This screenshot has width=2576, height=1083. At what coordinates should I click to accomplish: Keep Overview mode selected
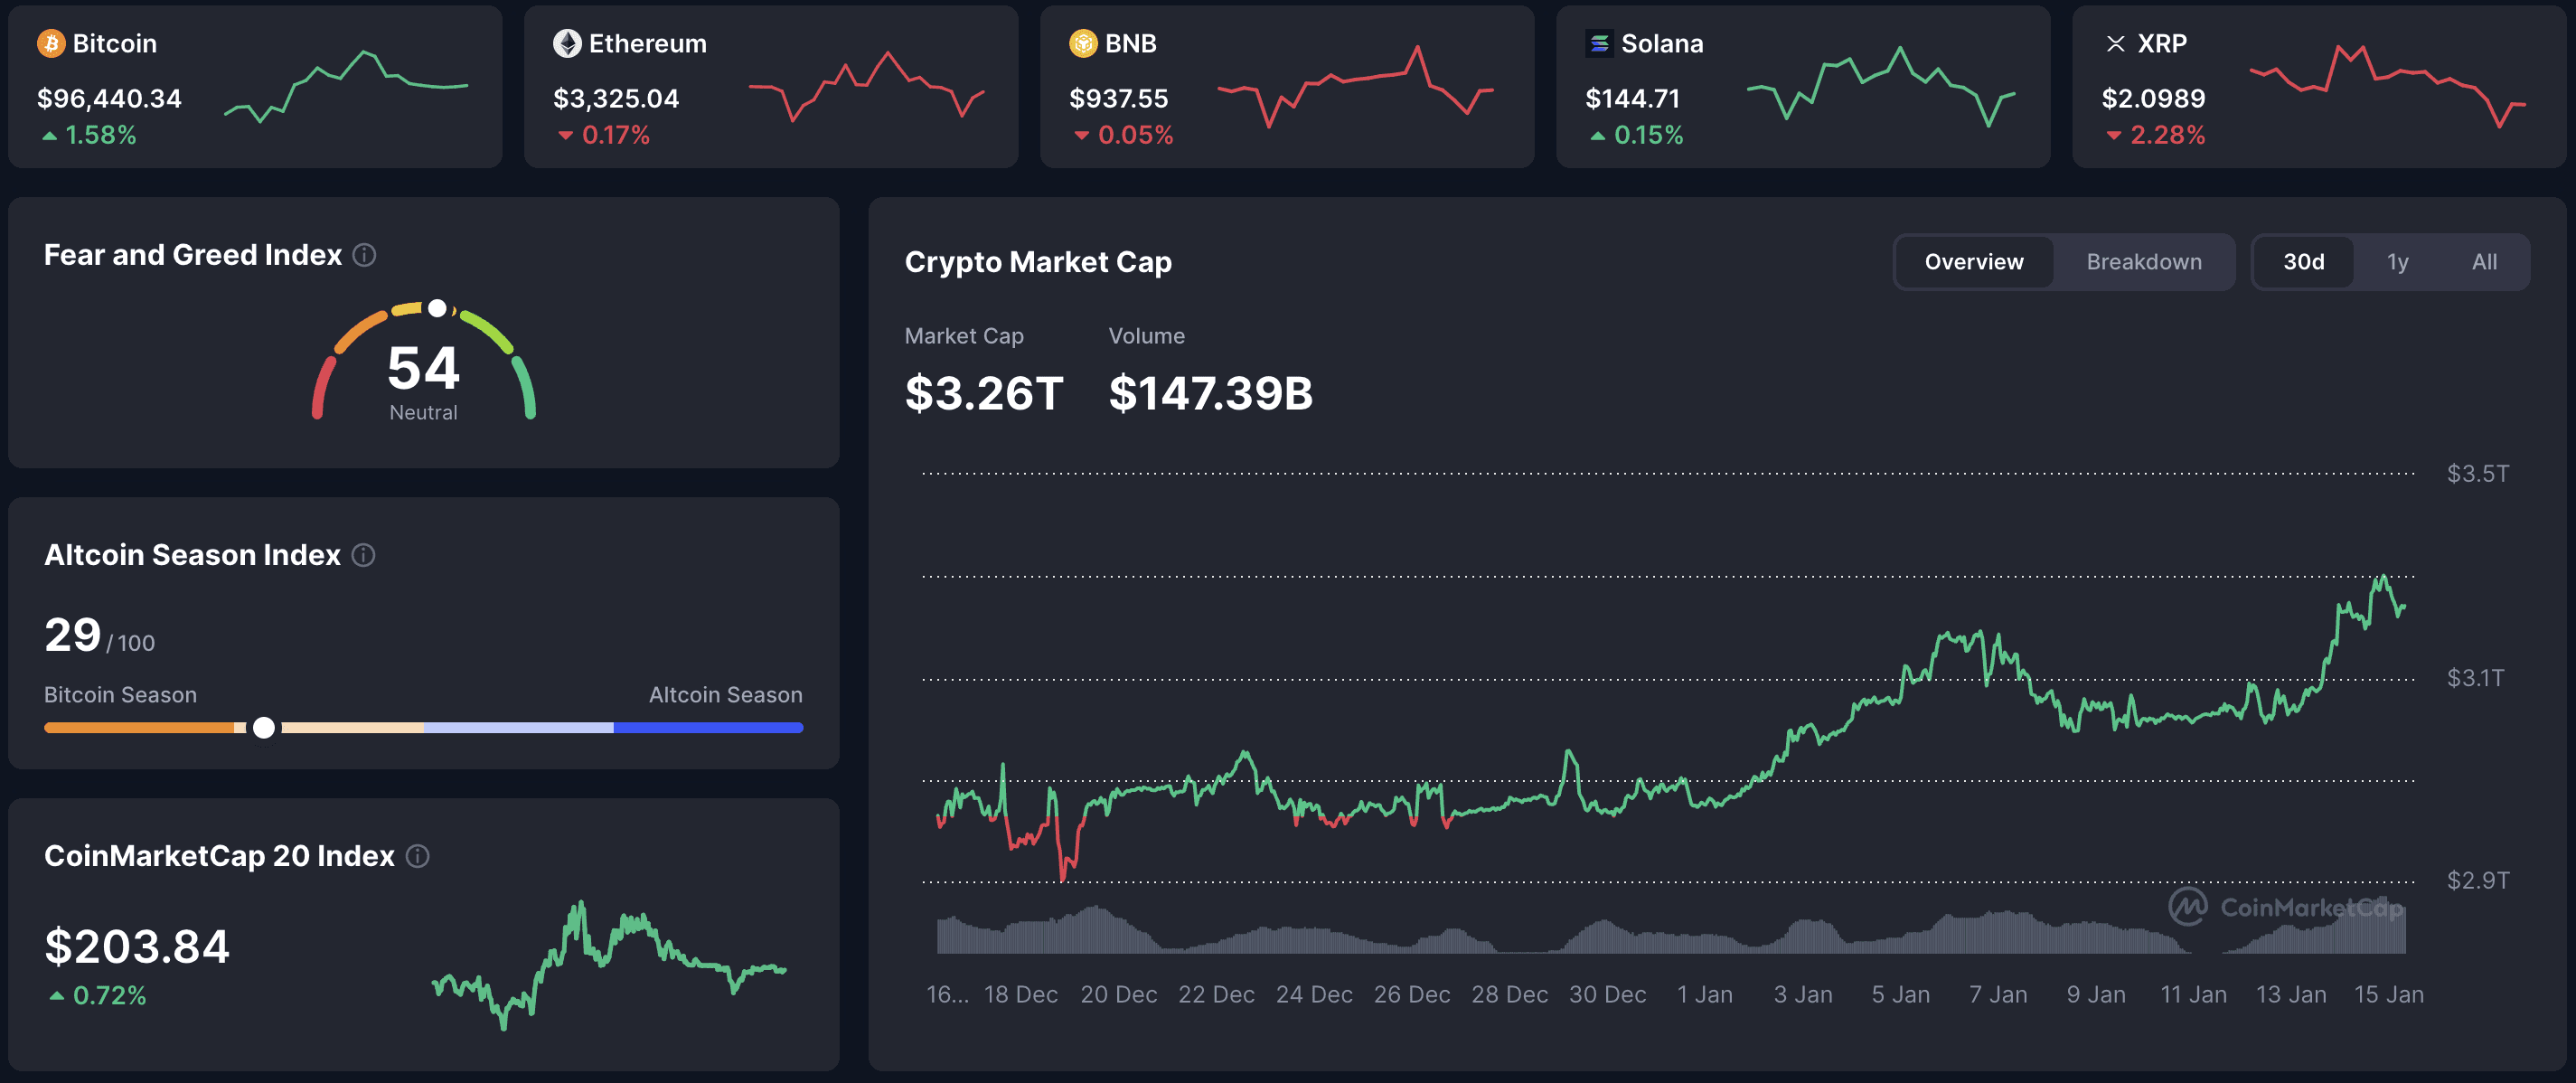tap(1973, 261)
